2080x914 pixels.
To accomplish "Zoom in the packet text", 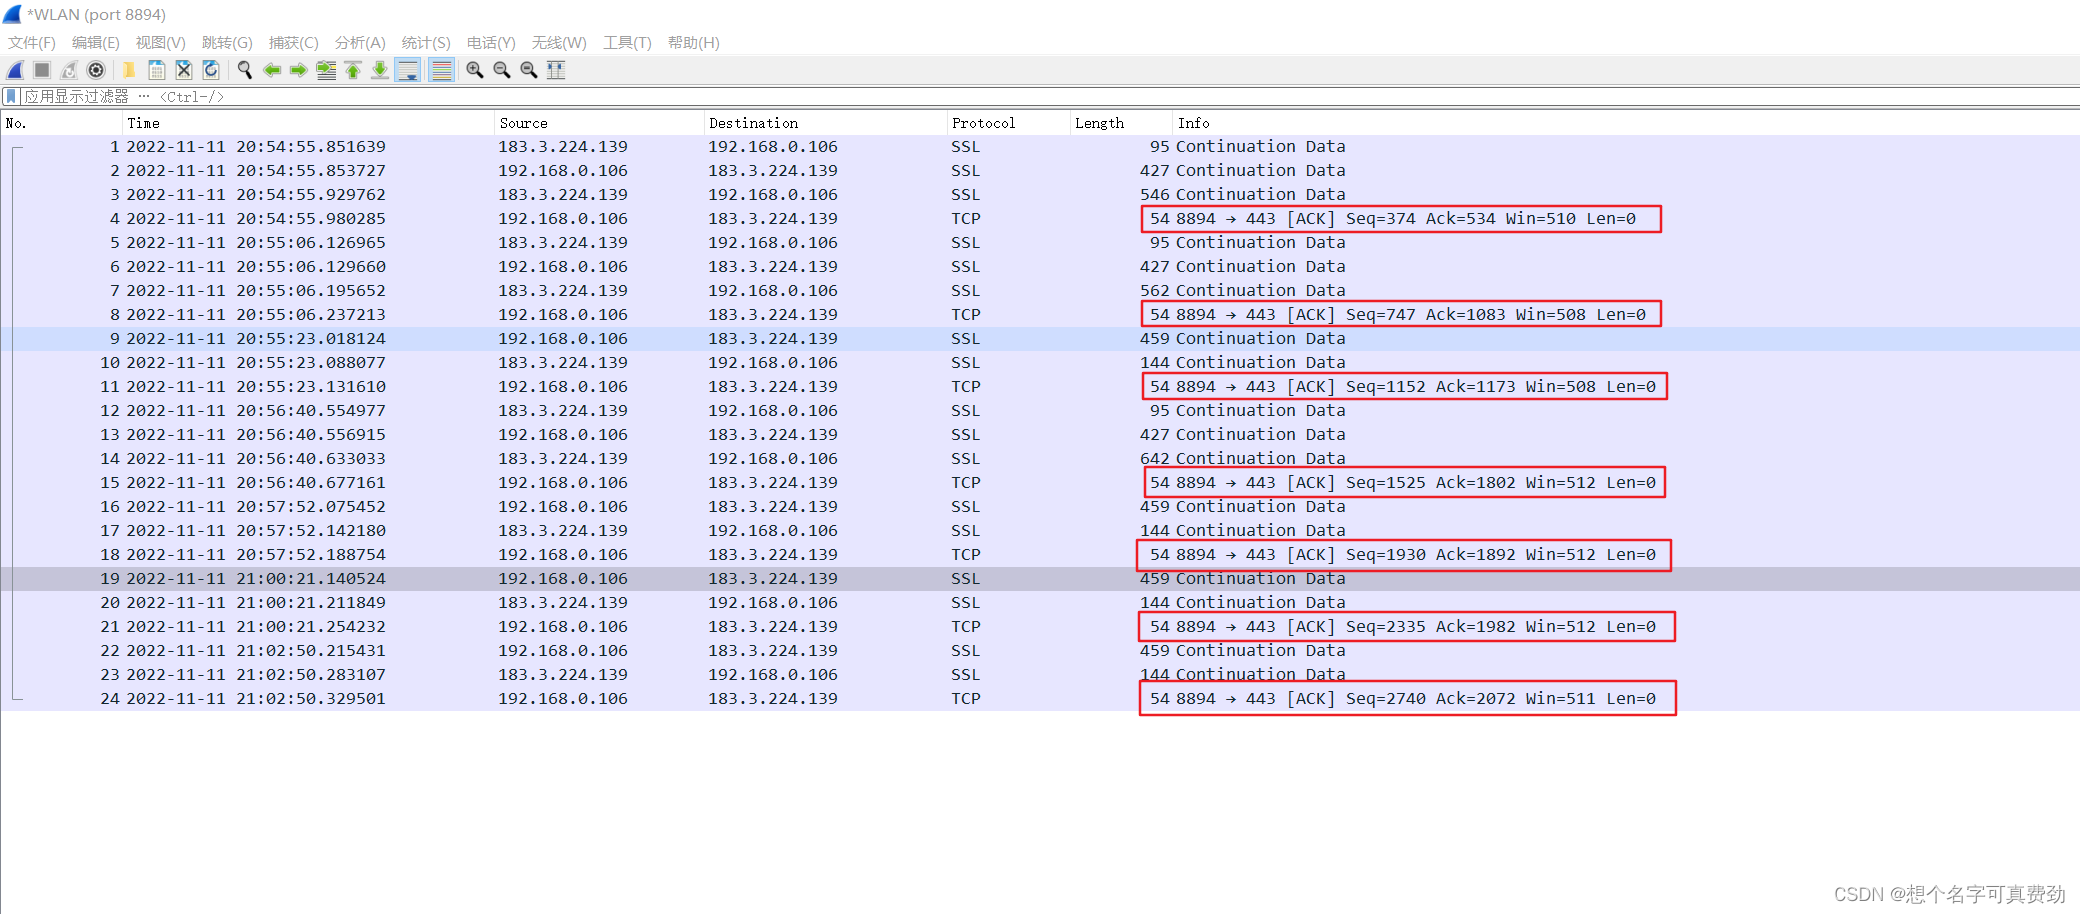I will [x=475, y=70].
